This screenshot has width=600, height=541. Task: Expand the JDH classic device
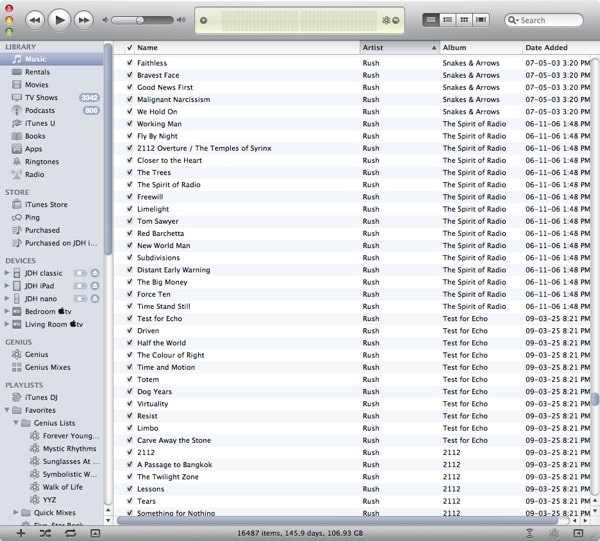click(x=7, y=273)
